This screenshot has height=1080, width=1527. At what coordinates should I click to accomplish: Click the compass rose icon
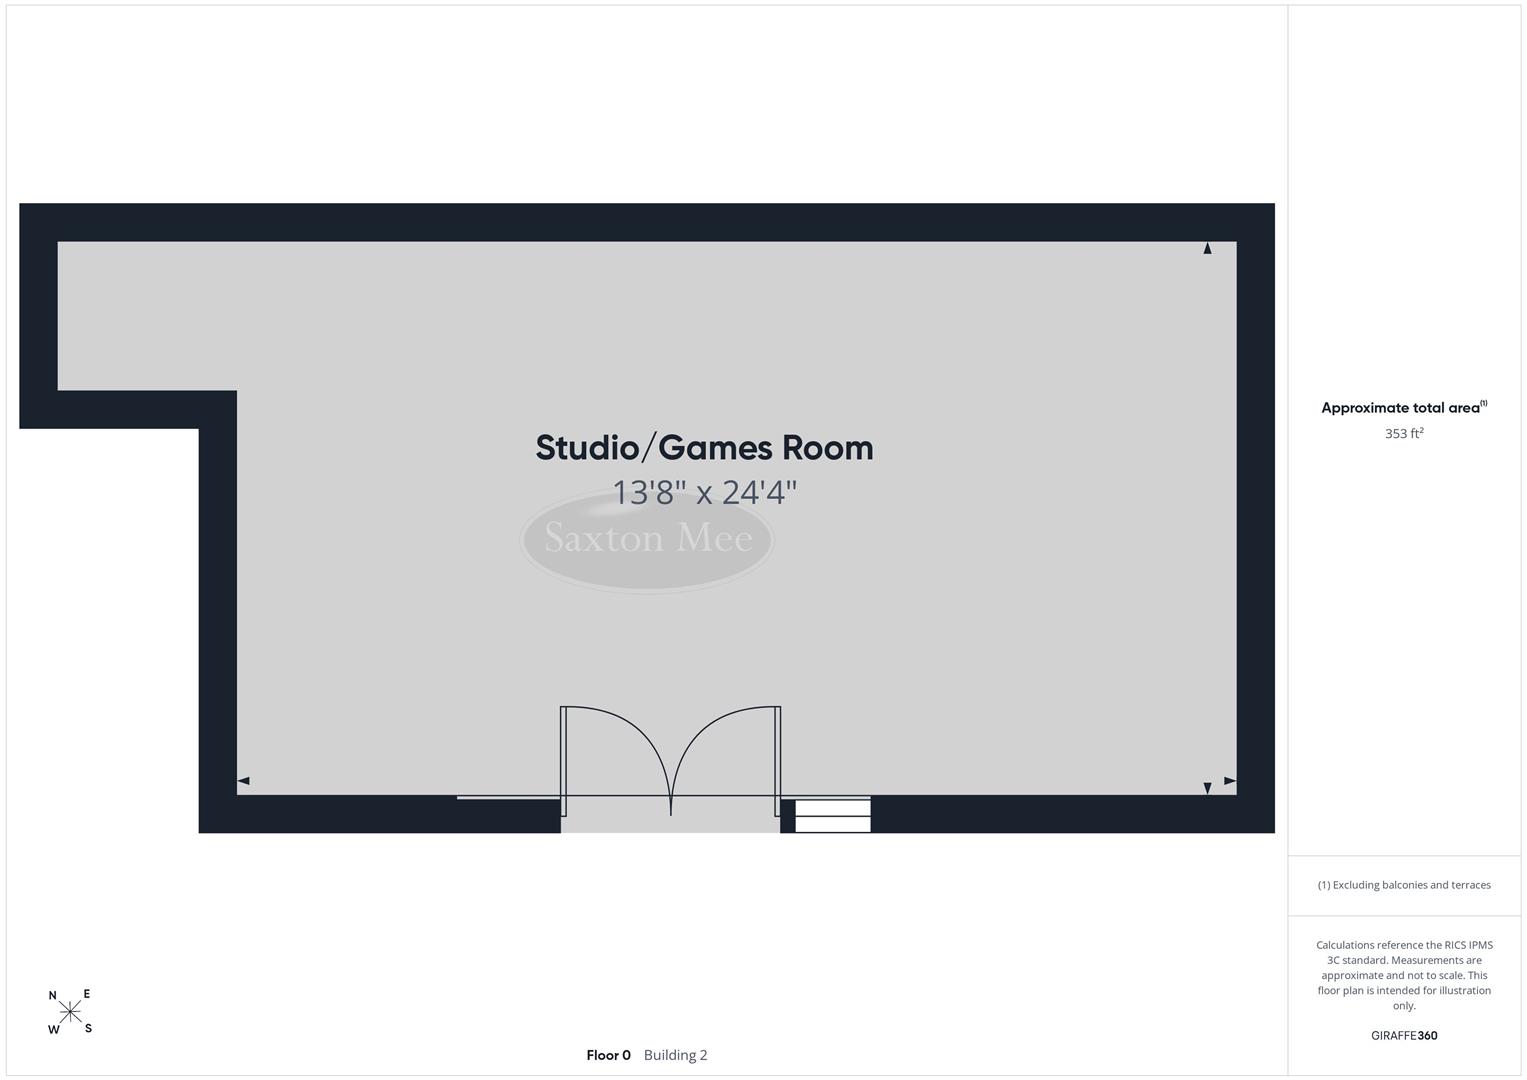point(70,1012)
